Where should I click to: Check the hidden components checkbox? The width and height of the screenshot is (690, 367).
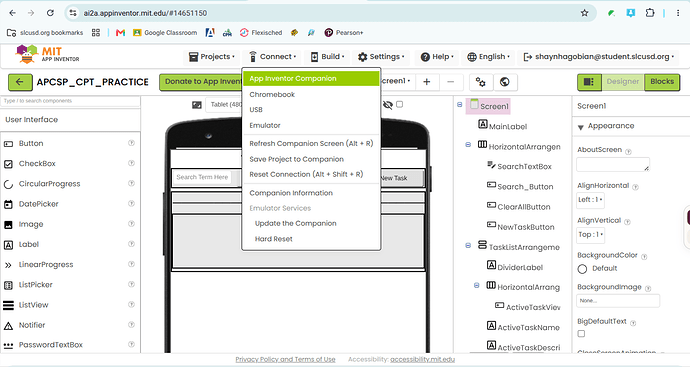[x=400, y=104]
